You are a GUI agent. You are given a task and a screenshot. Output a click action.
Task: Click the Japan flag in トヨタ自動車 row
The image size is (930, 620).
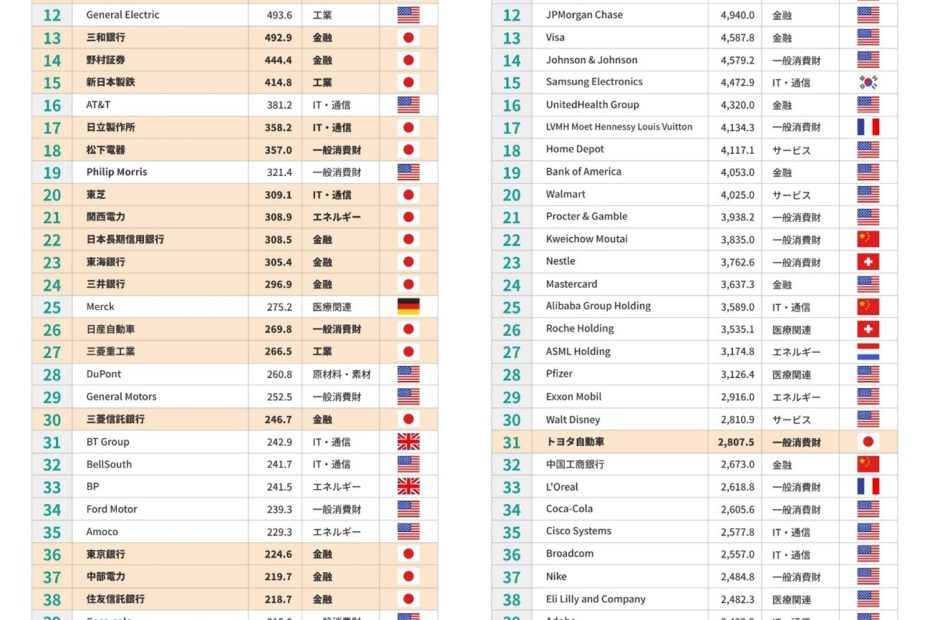[x=868, y=441]
